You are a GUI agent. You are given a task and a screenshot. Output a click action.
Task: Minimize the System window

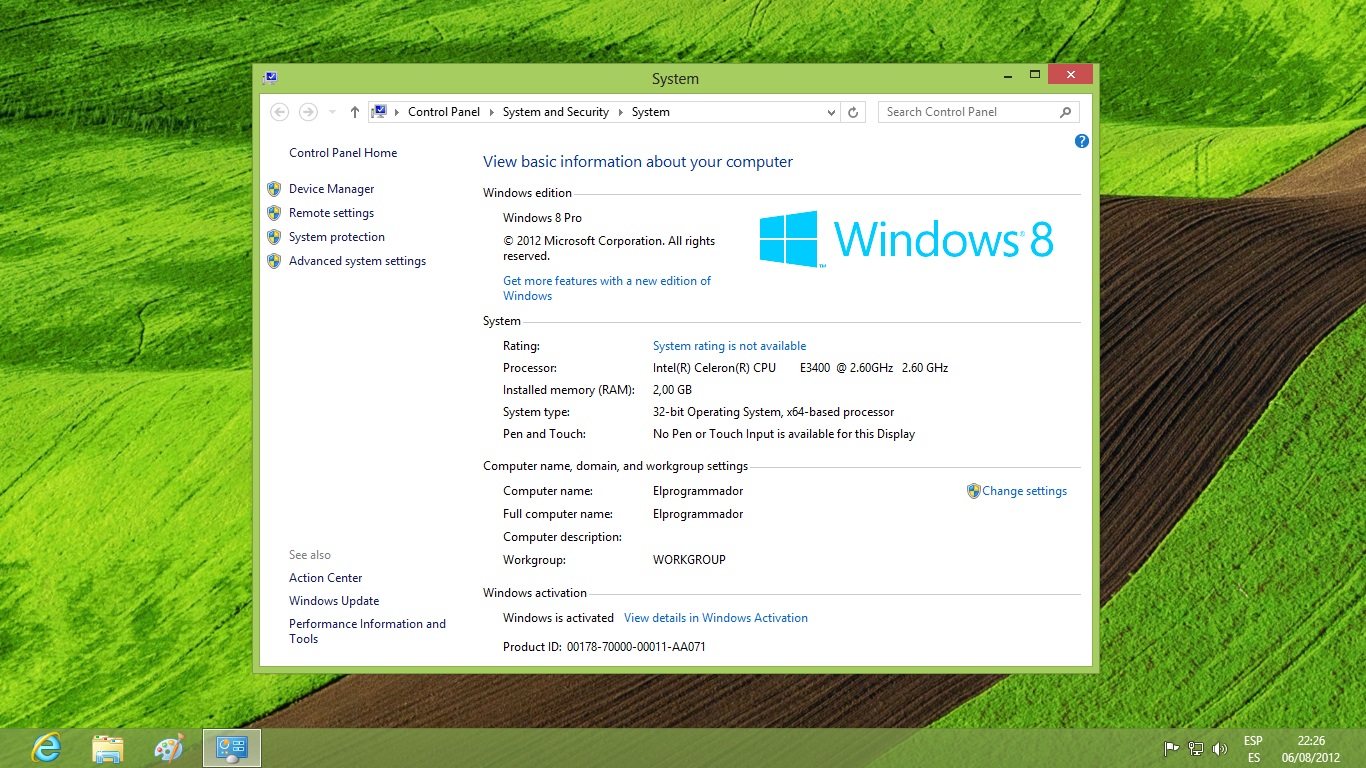[x=1009, y=75]
